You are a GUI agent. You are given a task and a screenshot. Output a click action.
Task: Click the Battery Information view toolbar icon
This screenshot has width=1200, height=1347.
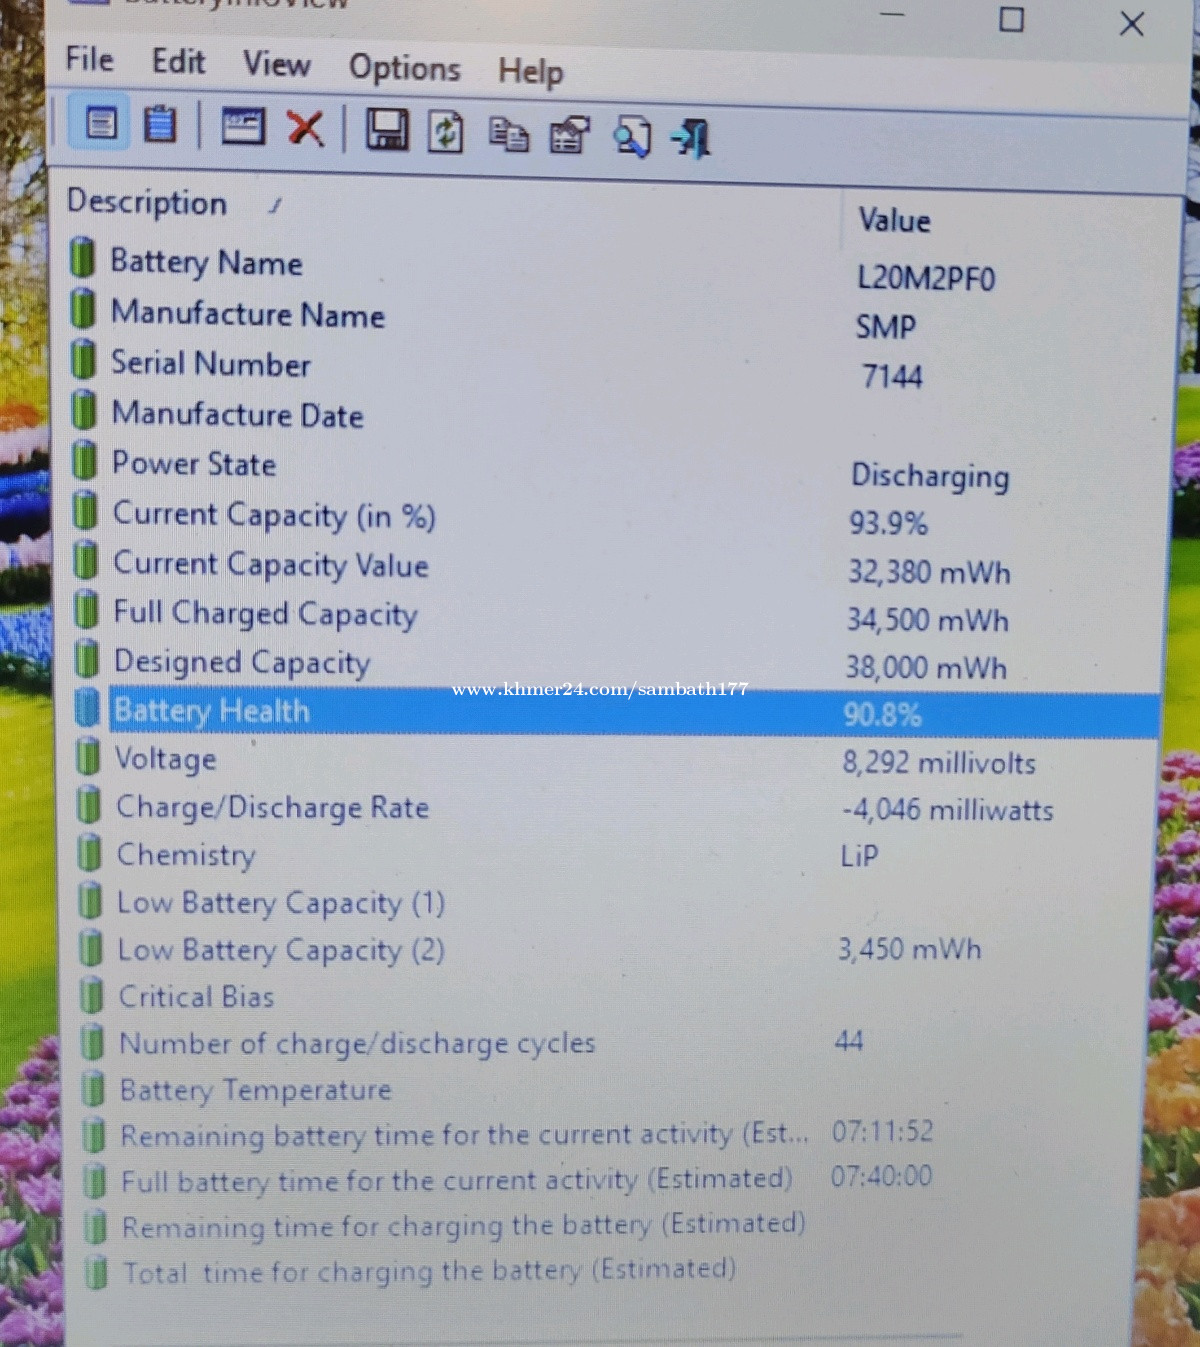101,124
